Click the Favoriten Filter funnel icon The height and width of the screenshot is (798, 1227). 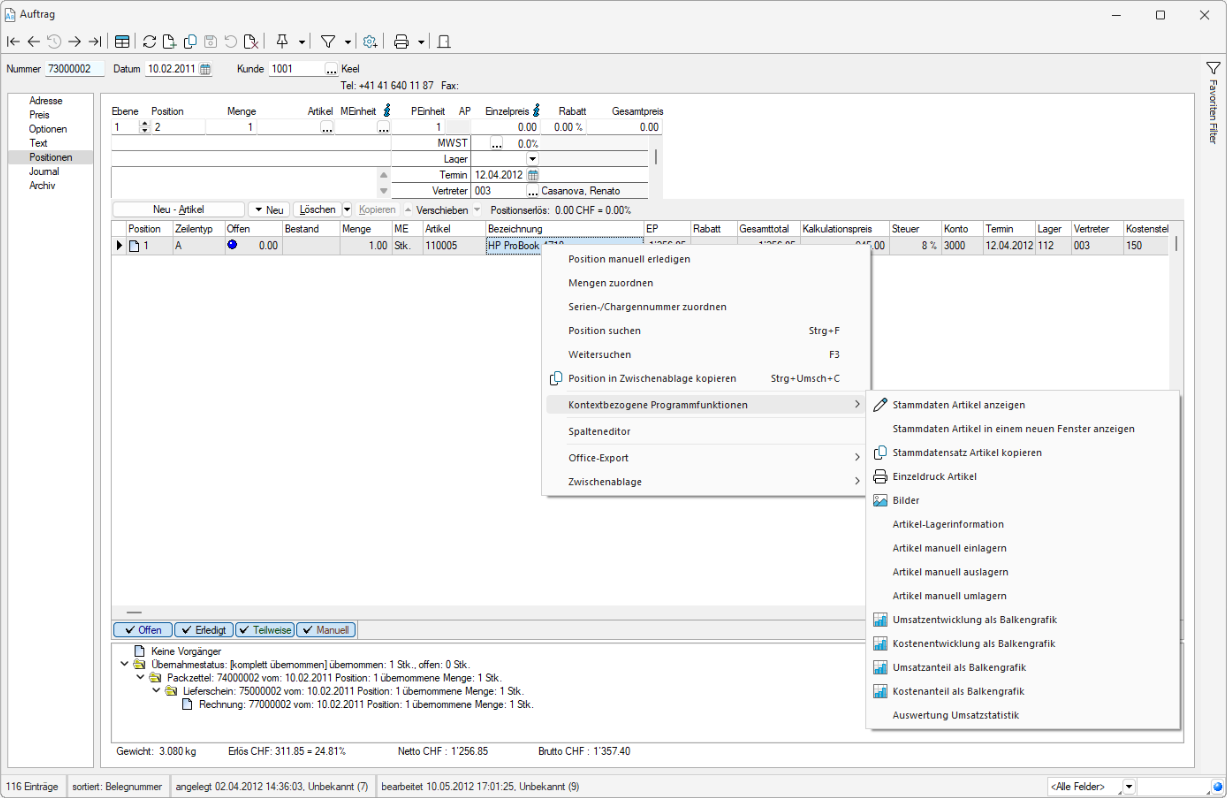[x=1213, y=68]
